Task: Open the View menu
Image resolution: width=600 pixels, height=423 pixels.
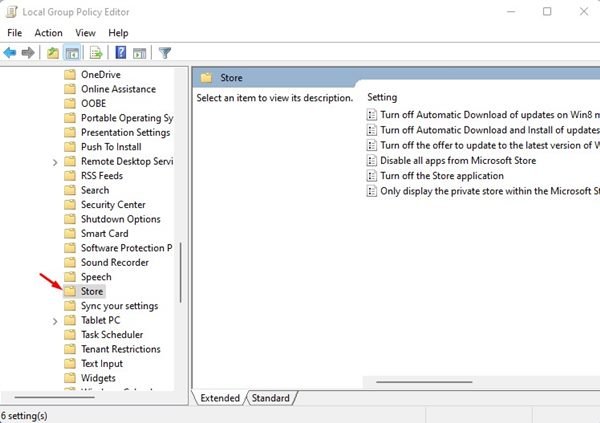Action: pyautogui.click(x=85, y=33)
